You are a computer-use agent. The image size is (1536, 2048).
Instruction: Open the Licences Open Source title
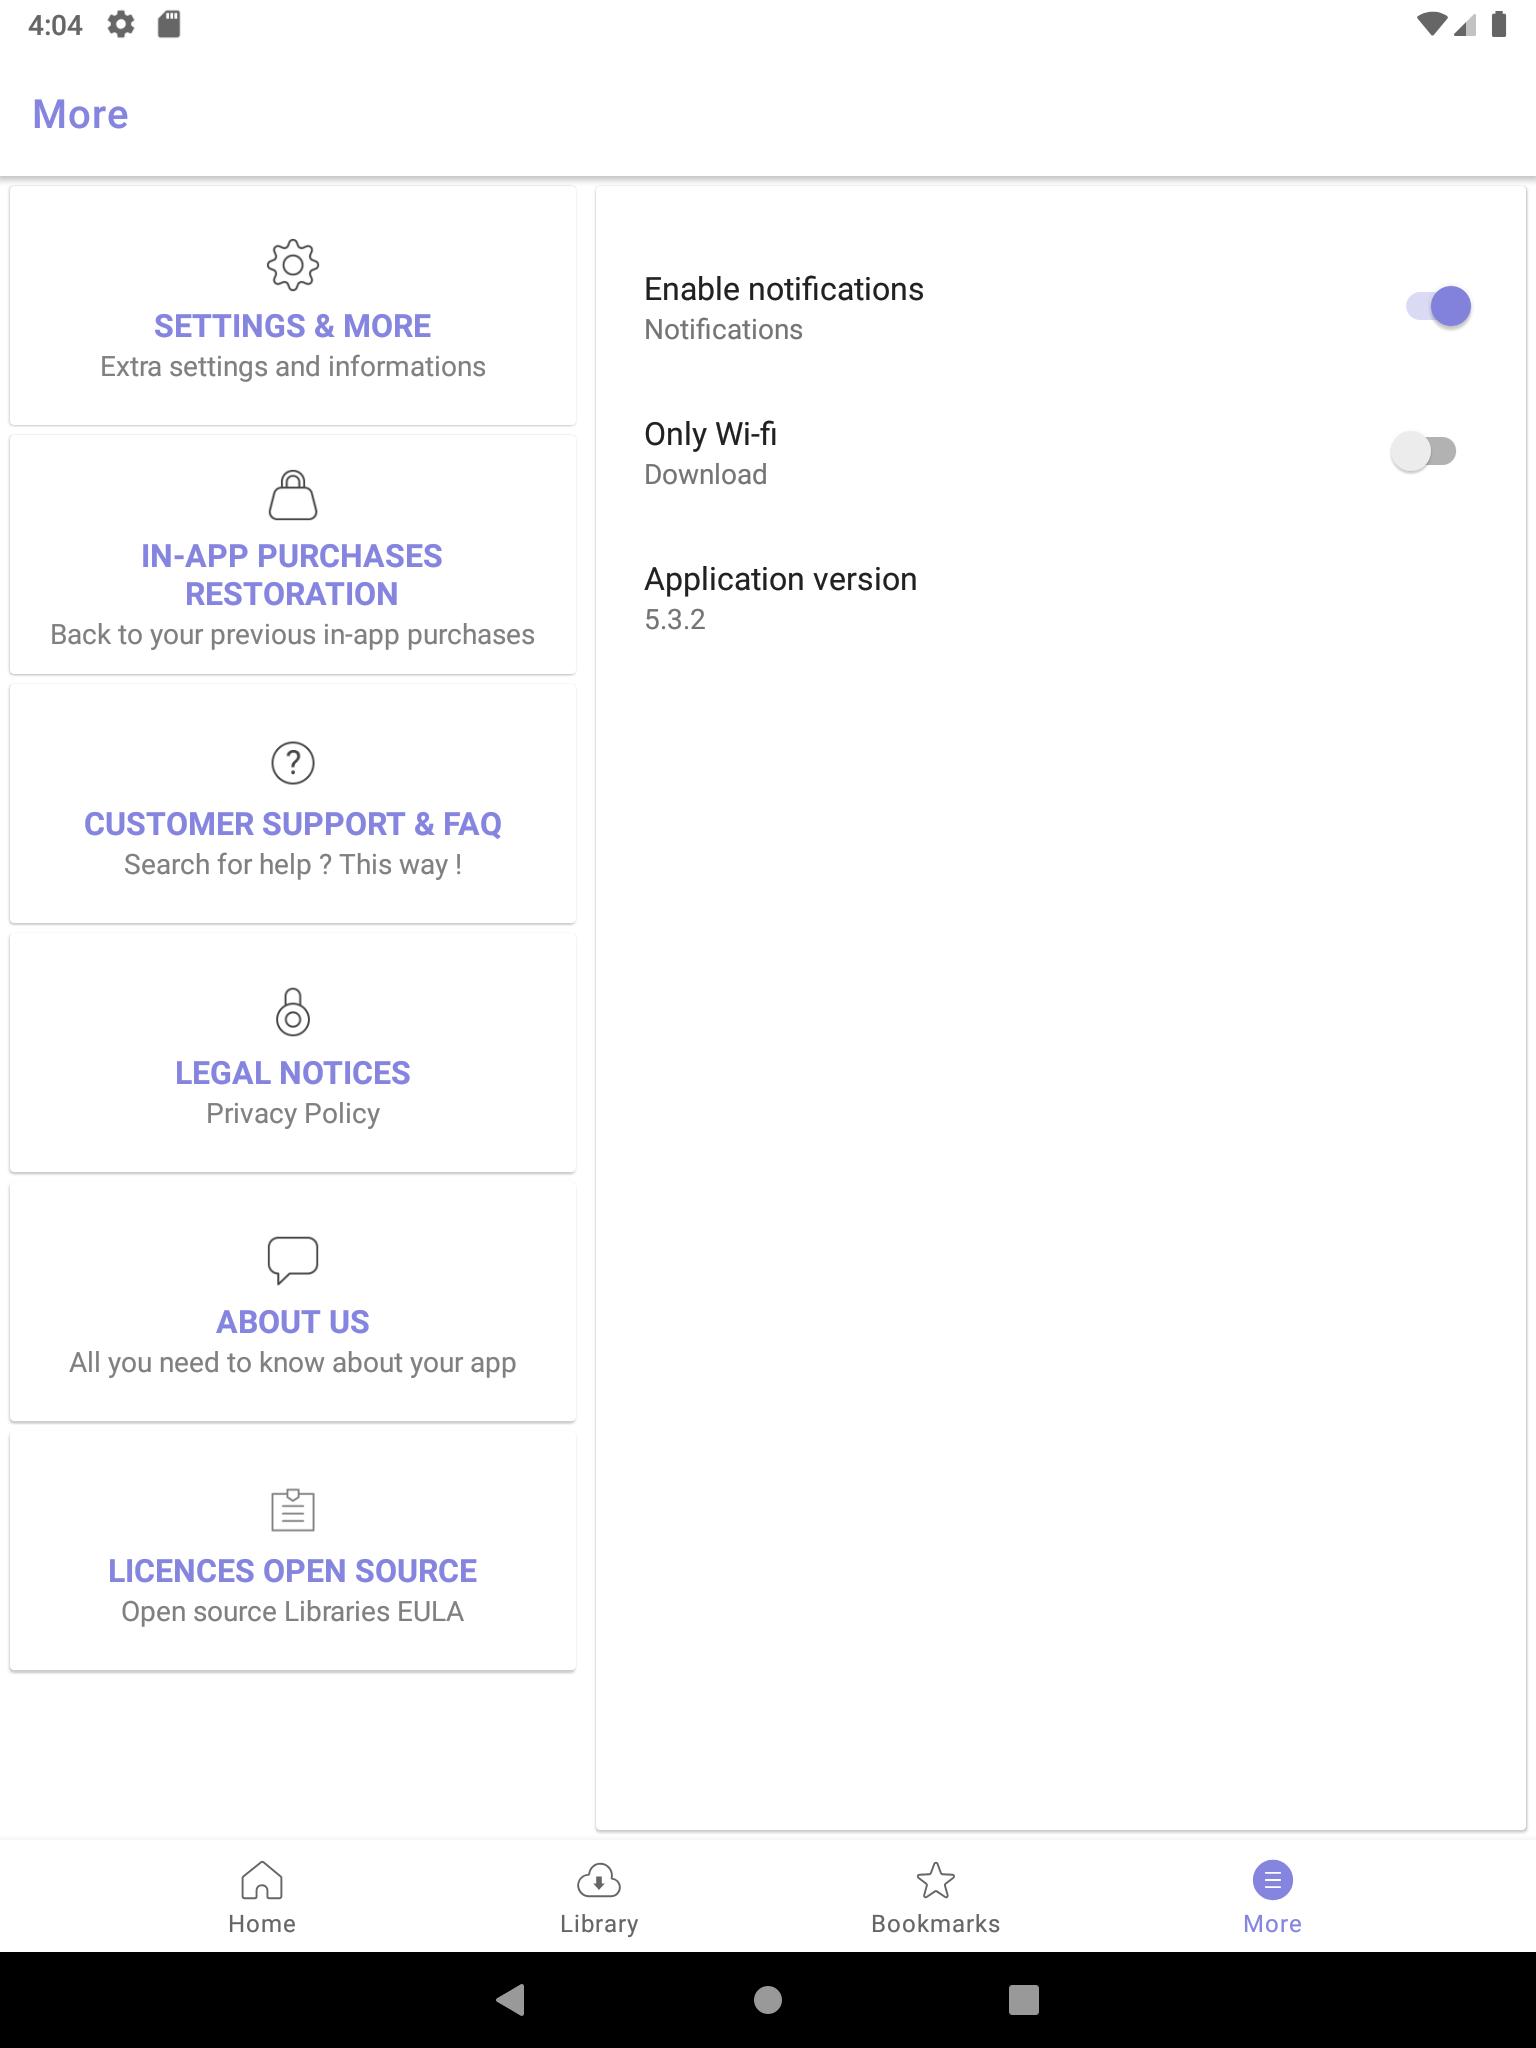(293, 1571)
